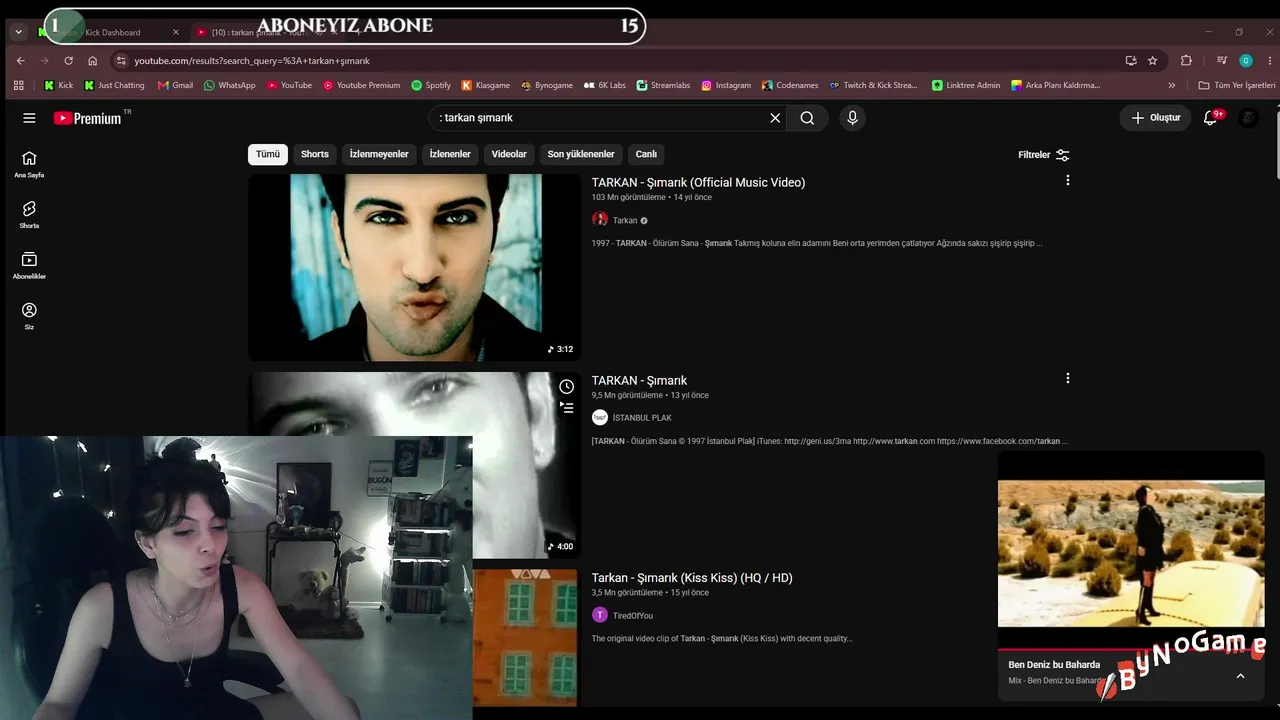Viewport: 1280px width, 720px height.
Task: Open the TiredOfYou channel avatar
Action: point(600,615)
